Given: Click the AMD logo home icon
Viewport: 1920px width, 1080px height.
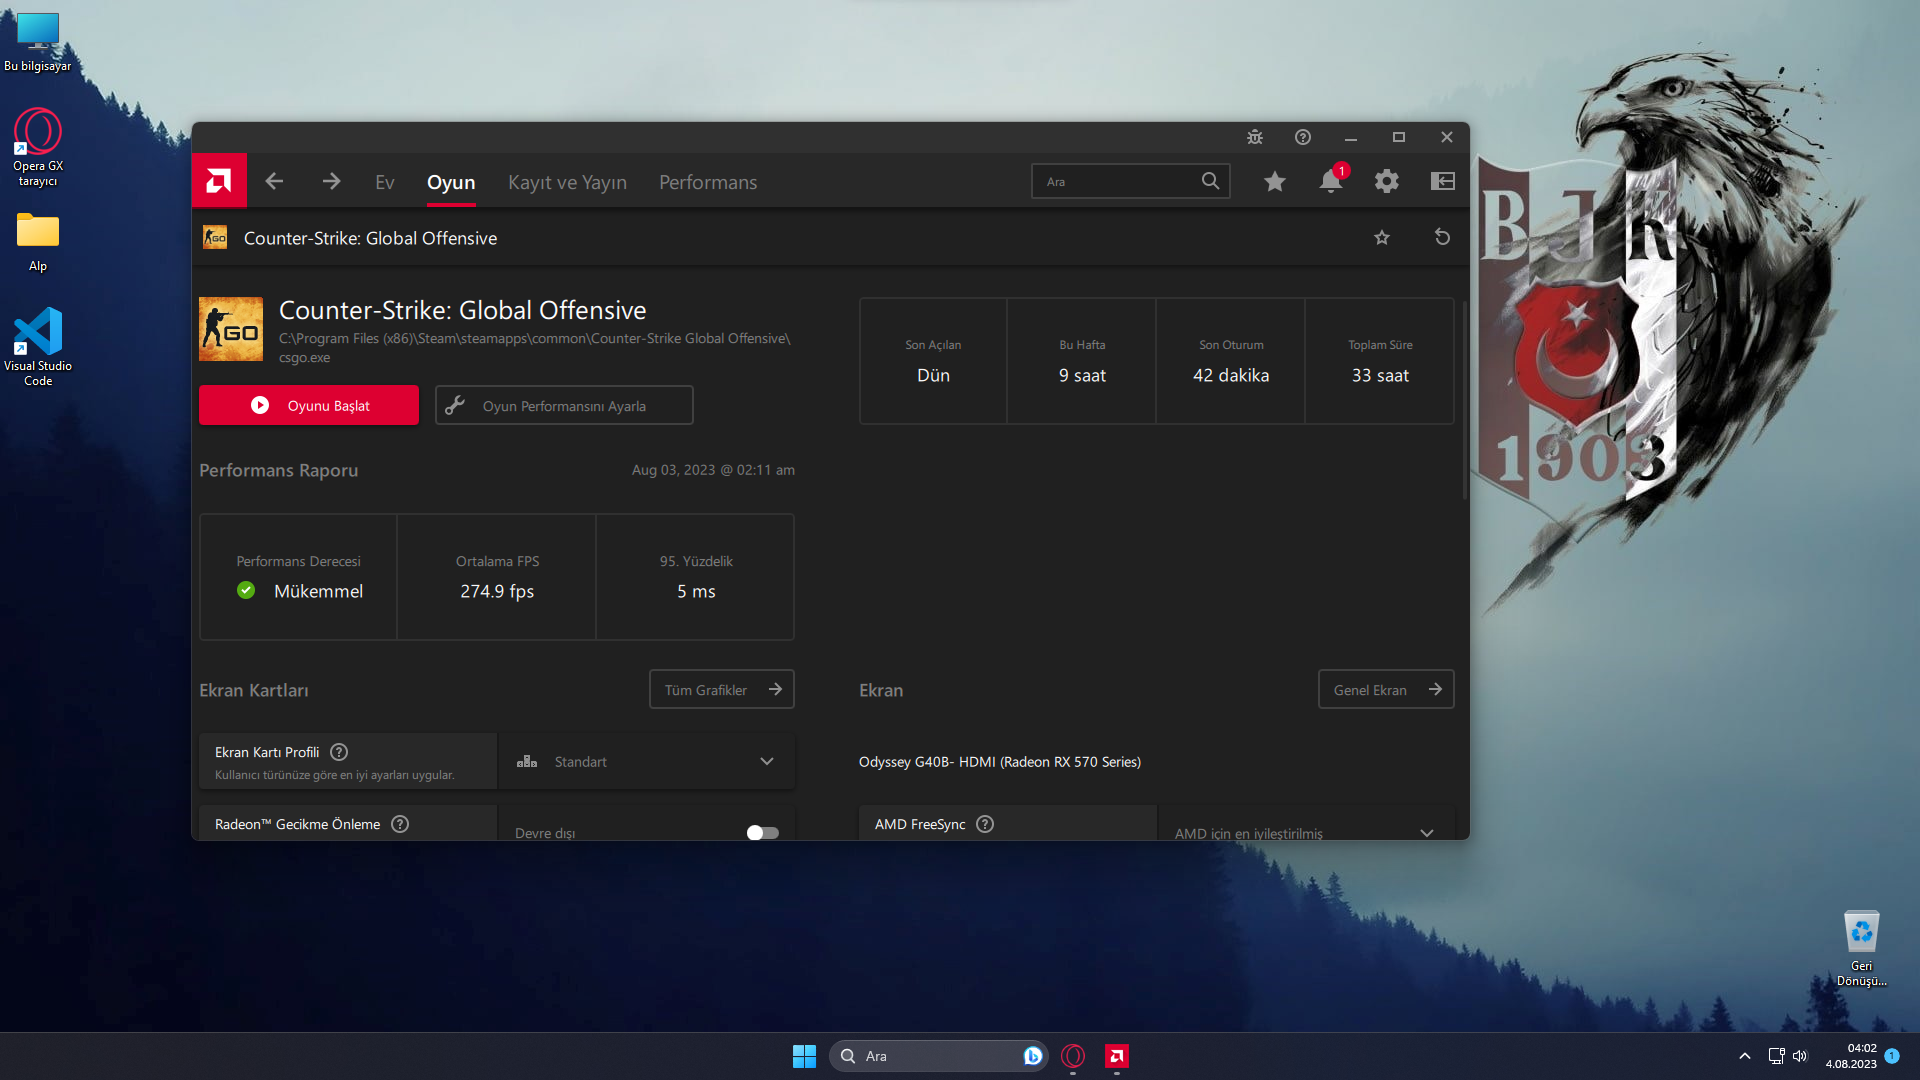Looking at the screenshot, I should point(219,181).
